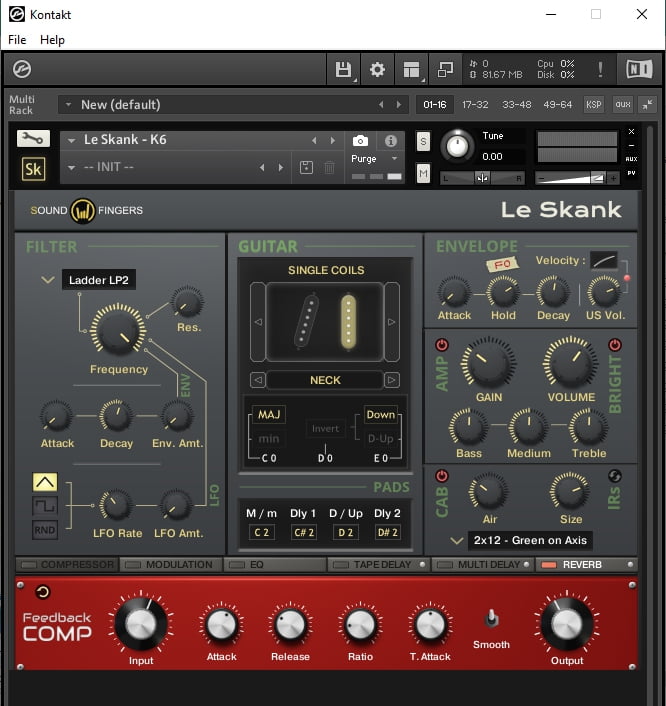The width and height of the screenshot is (666, 706).
Task: Toggle the Smooth switch on compressor
Action: (x=490, y=619)
